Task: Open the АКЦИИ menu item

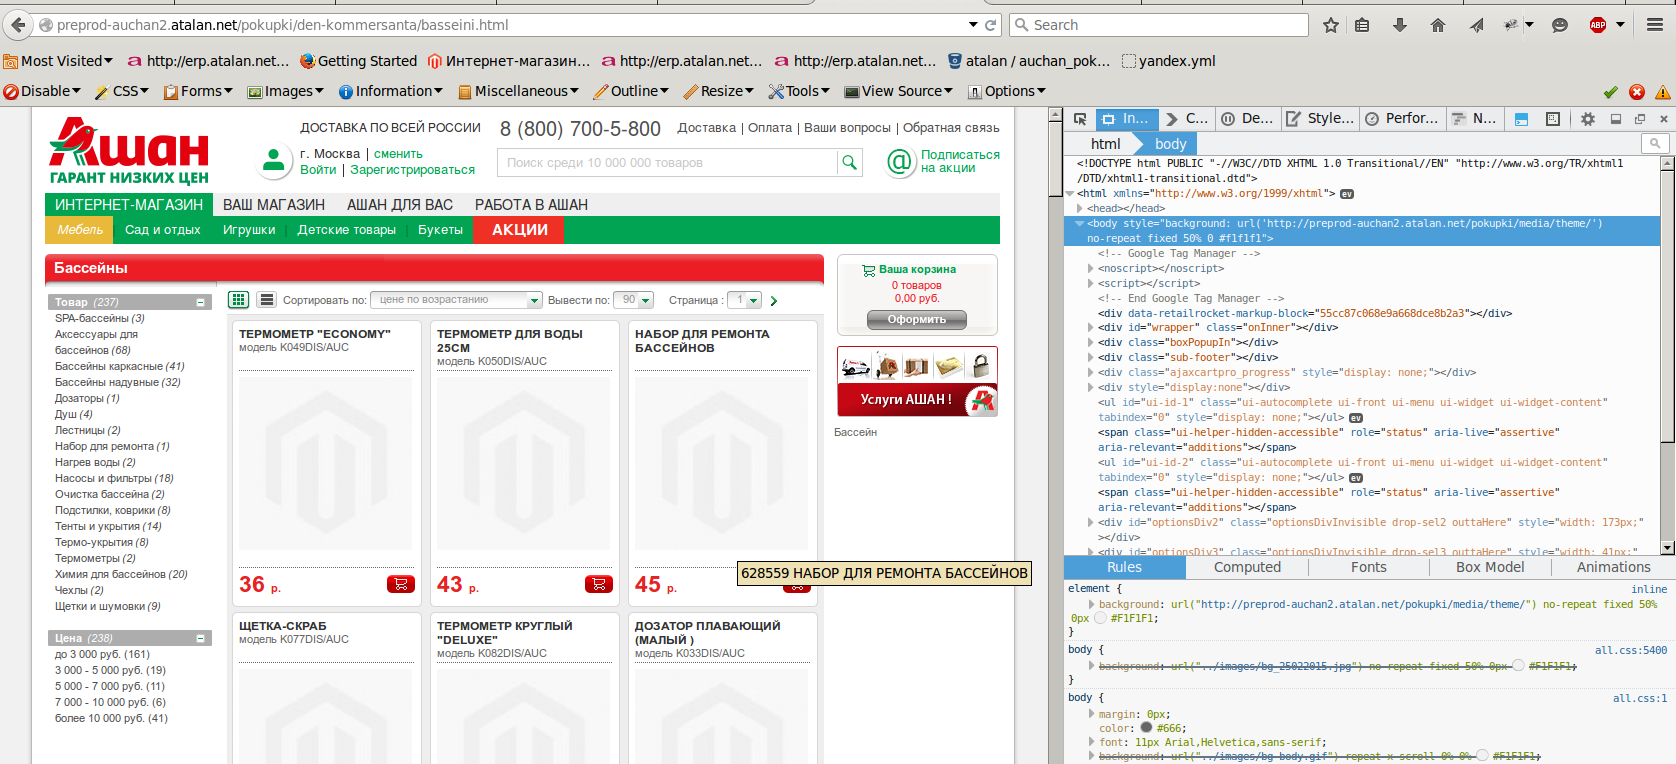Action: point(520,230)
